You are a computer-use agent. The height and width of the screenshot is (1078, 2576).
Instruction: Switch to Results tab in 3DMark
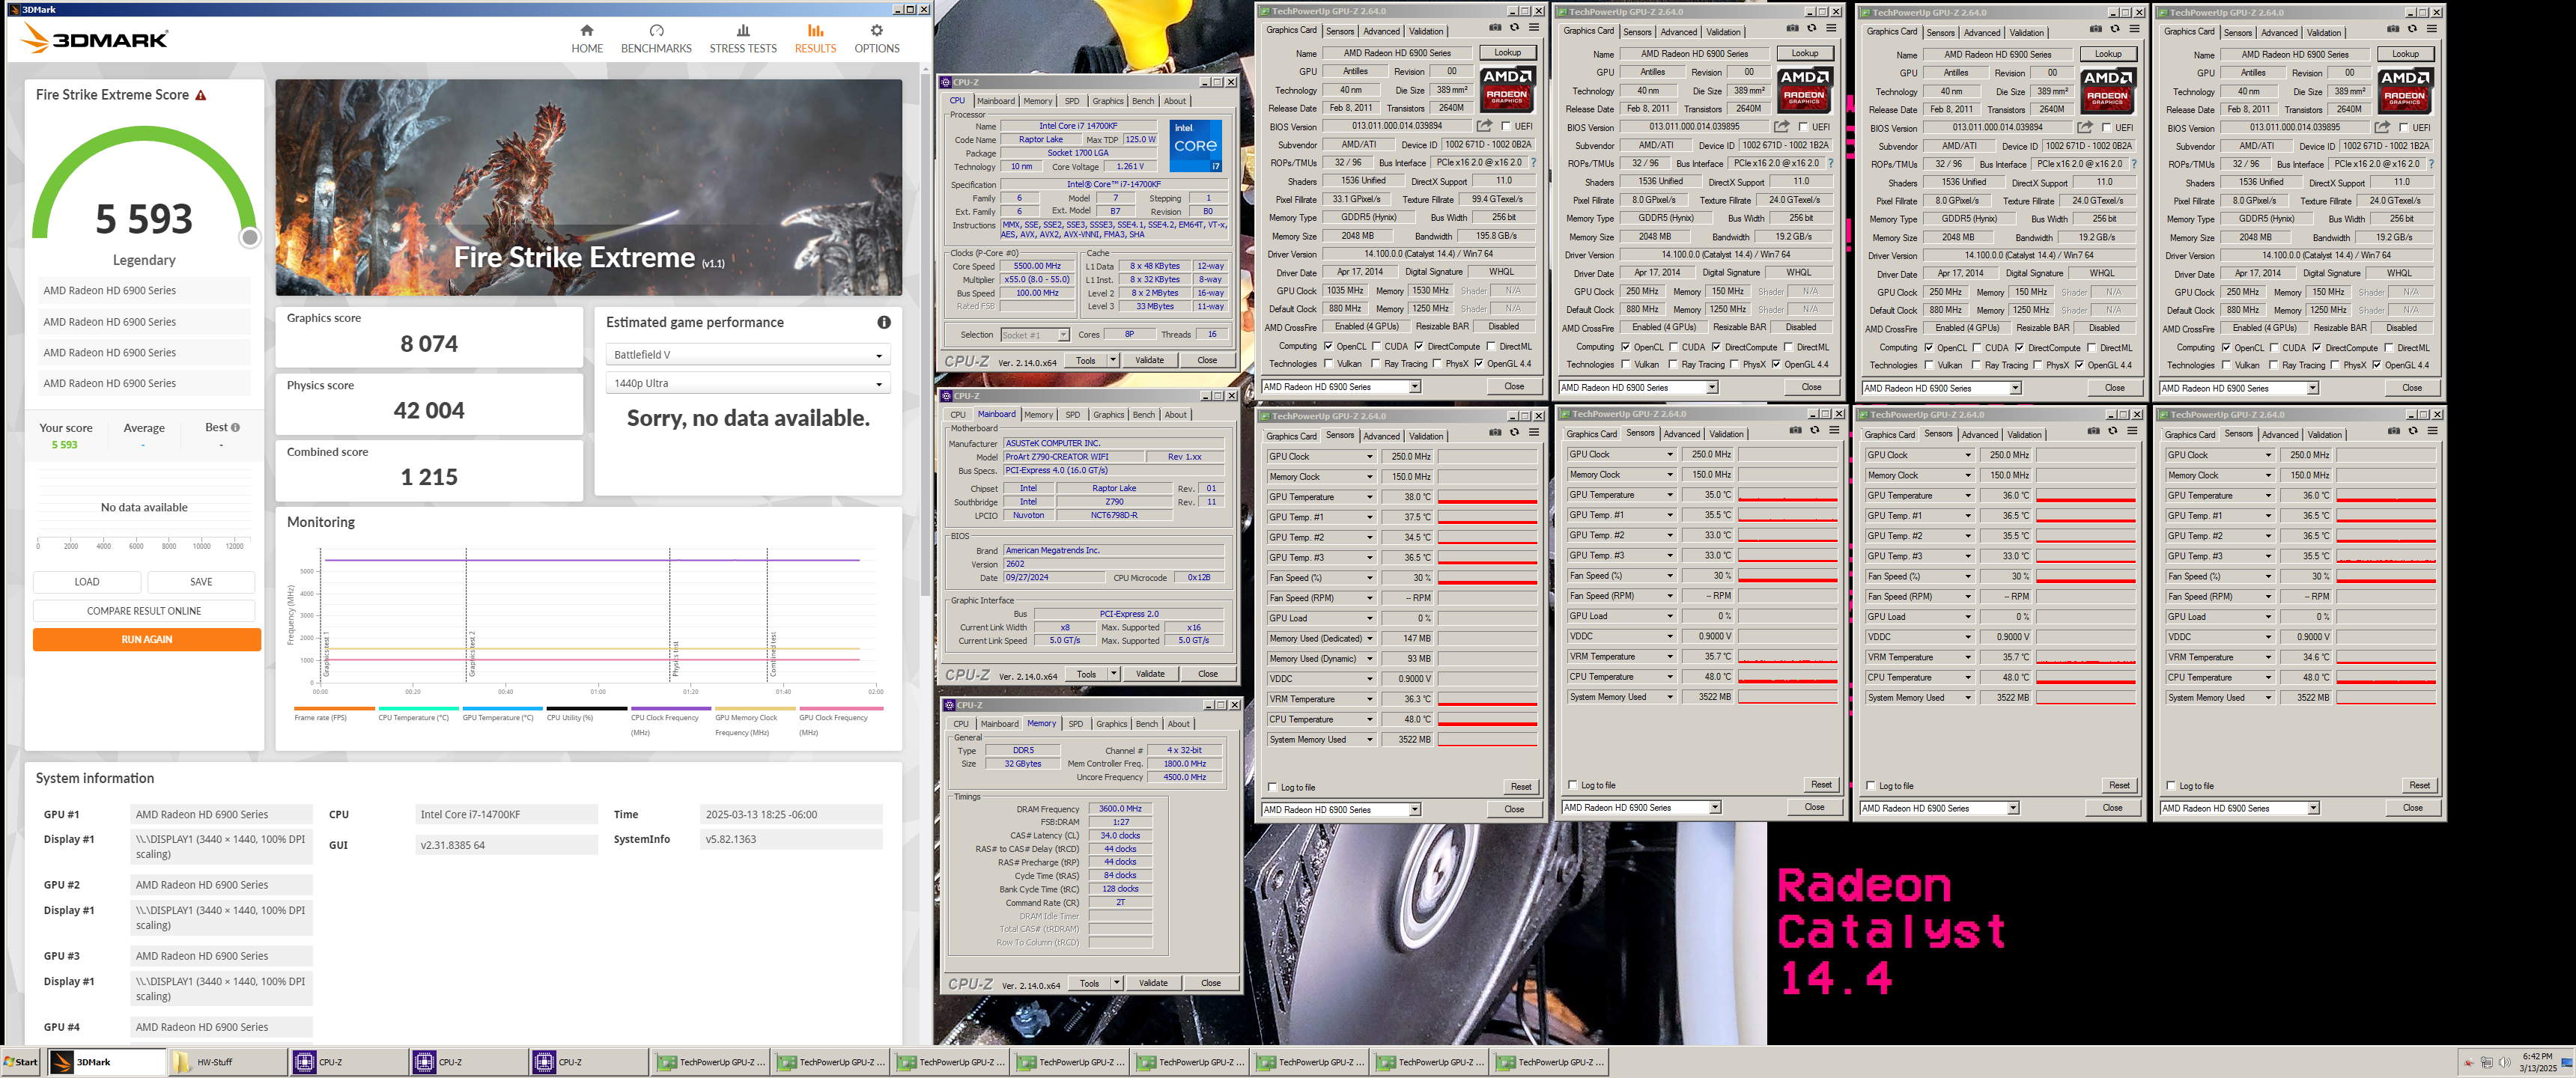coord(815,39)
